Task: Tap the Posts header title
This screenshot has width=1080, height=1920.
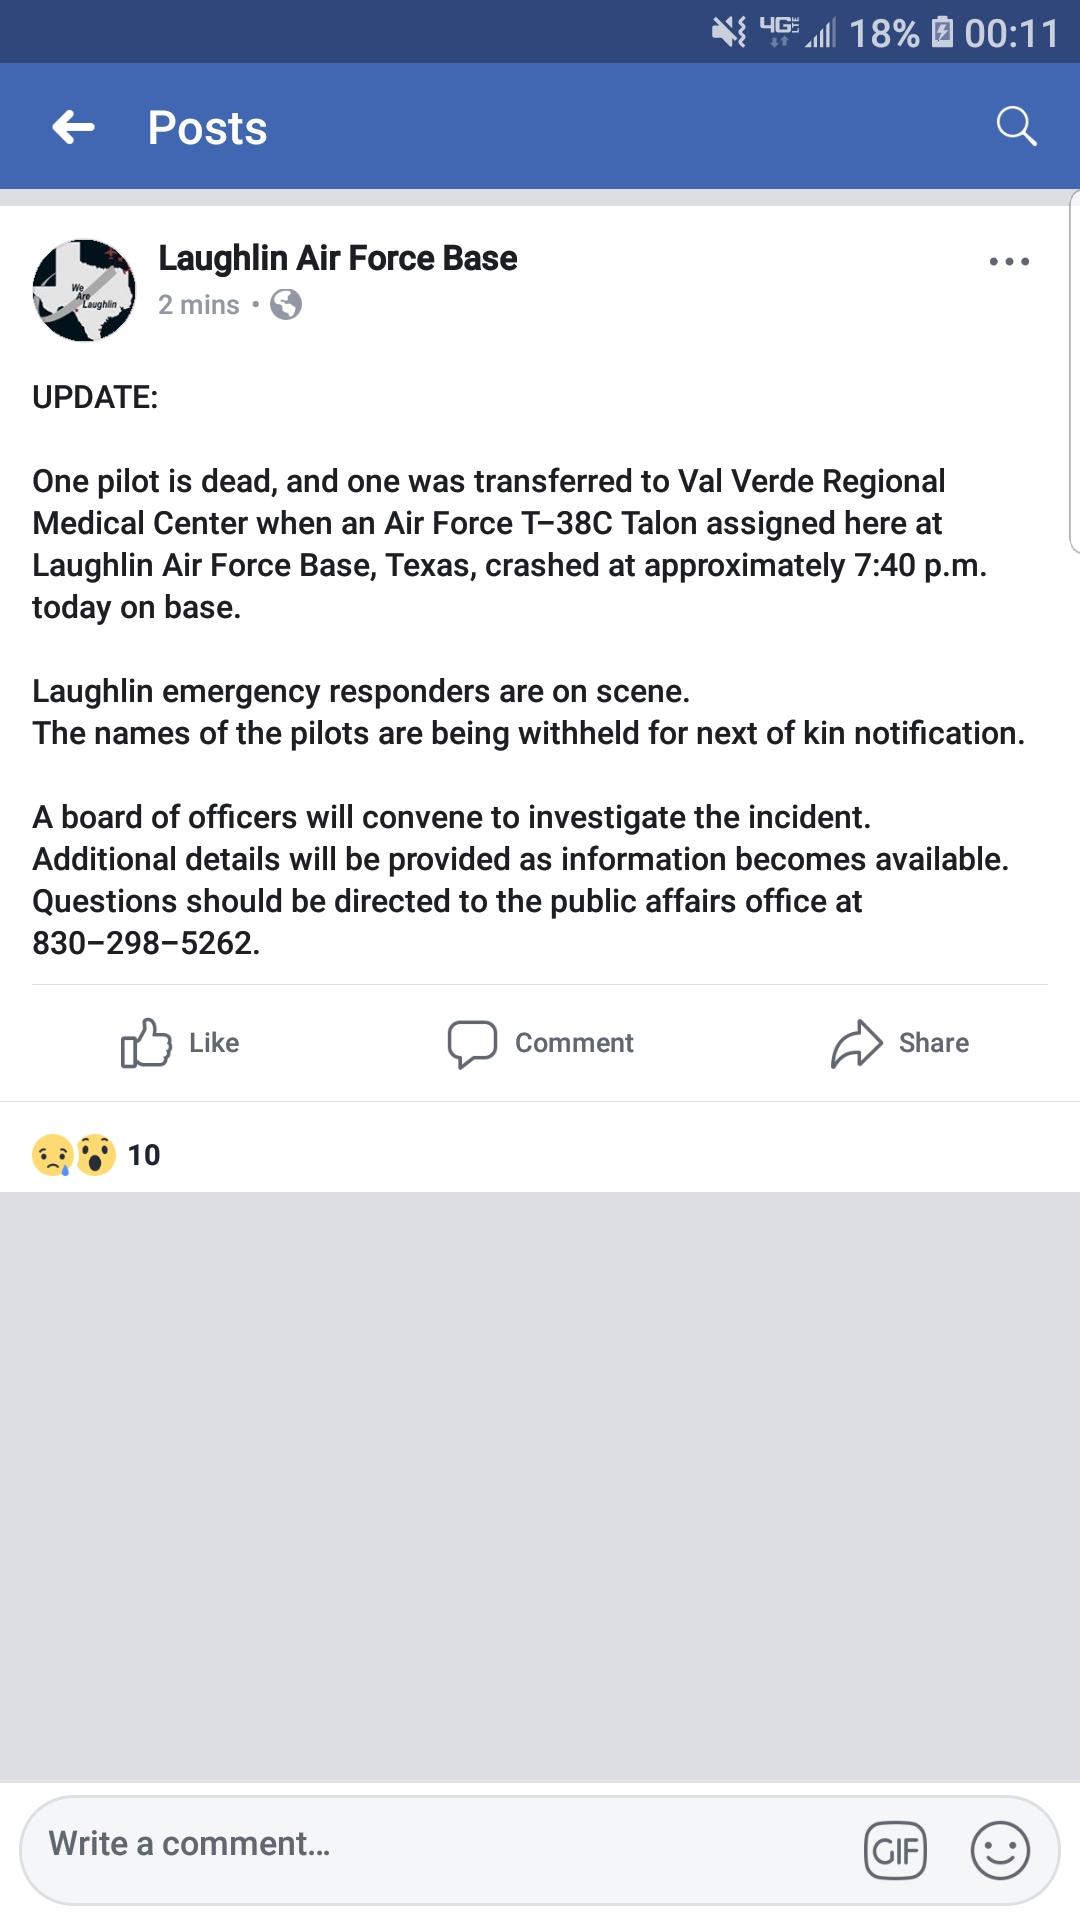Action: point(208,128)
